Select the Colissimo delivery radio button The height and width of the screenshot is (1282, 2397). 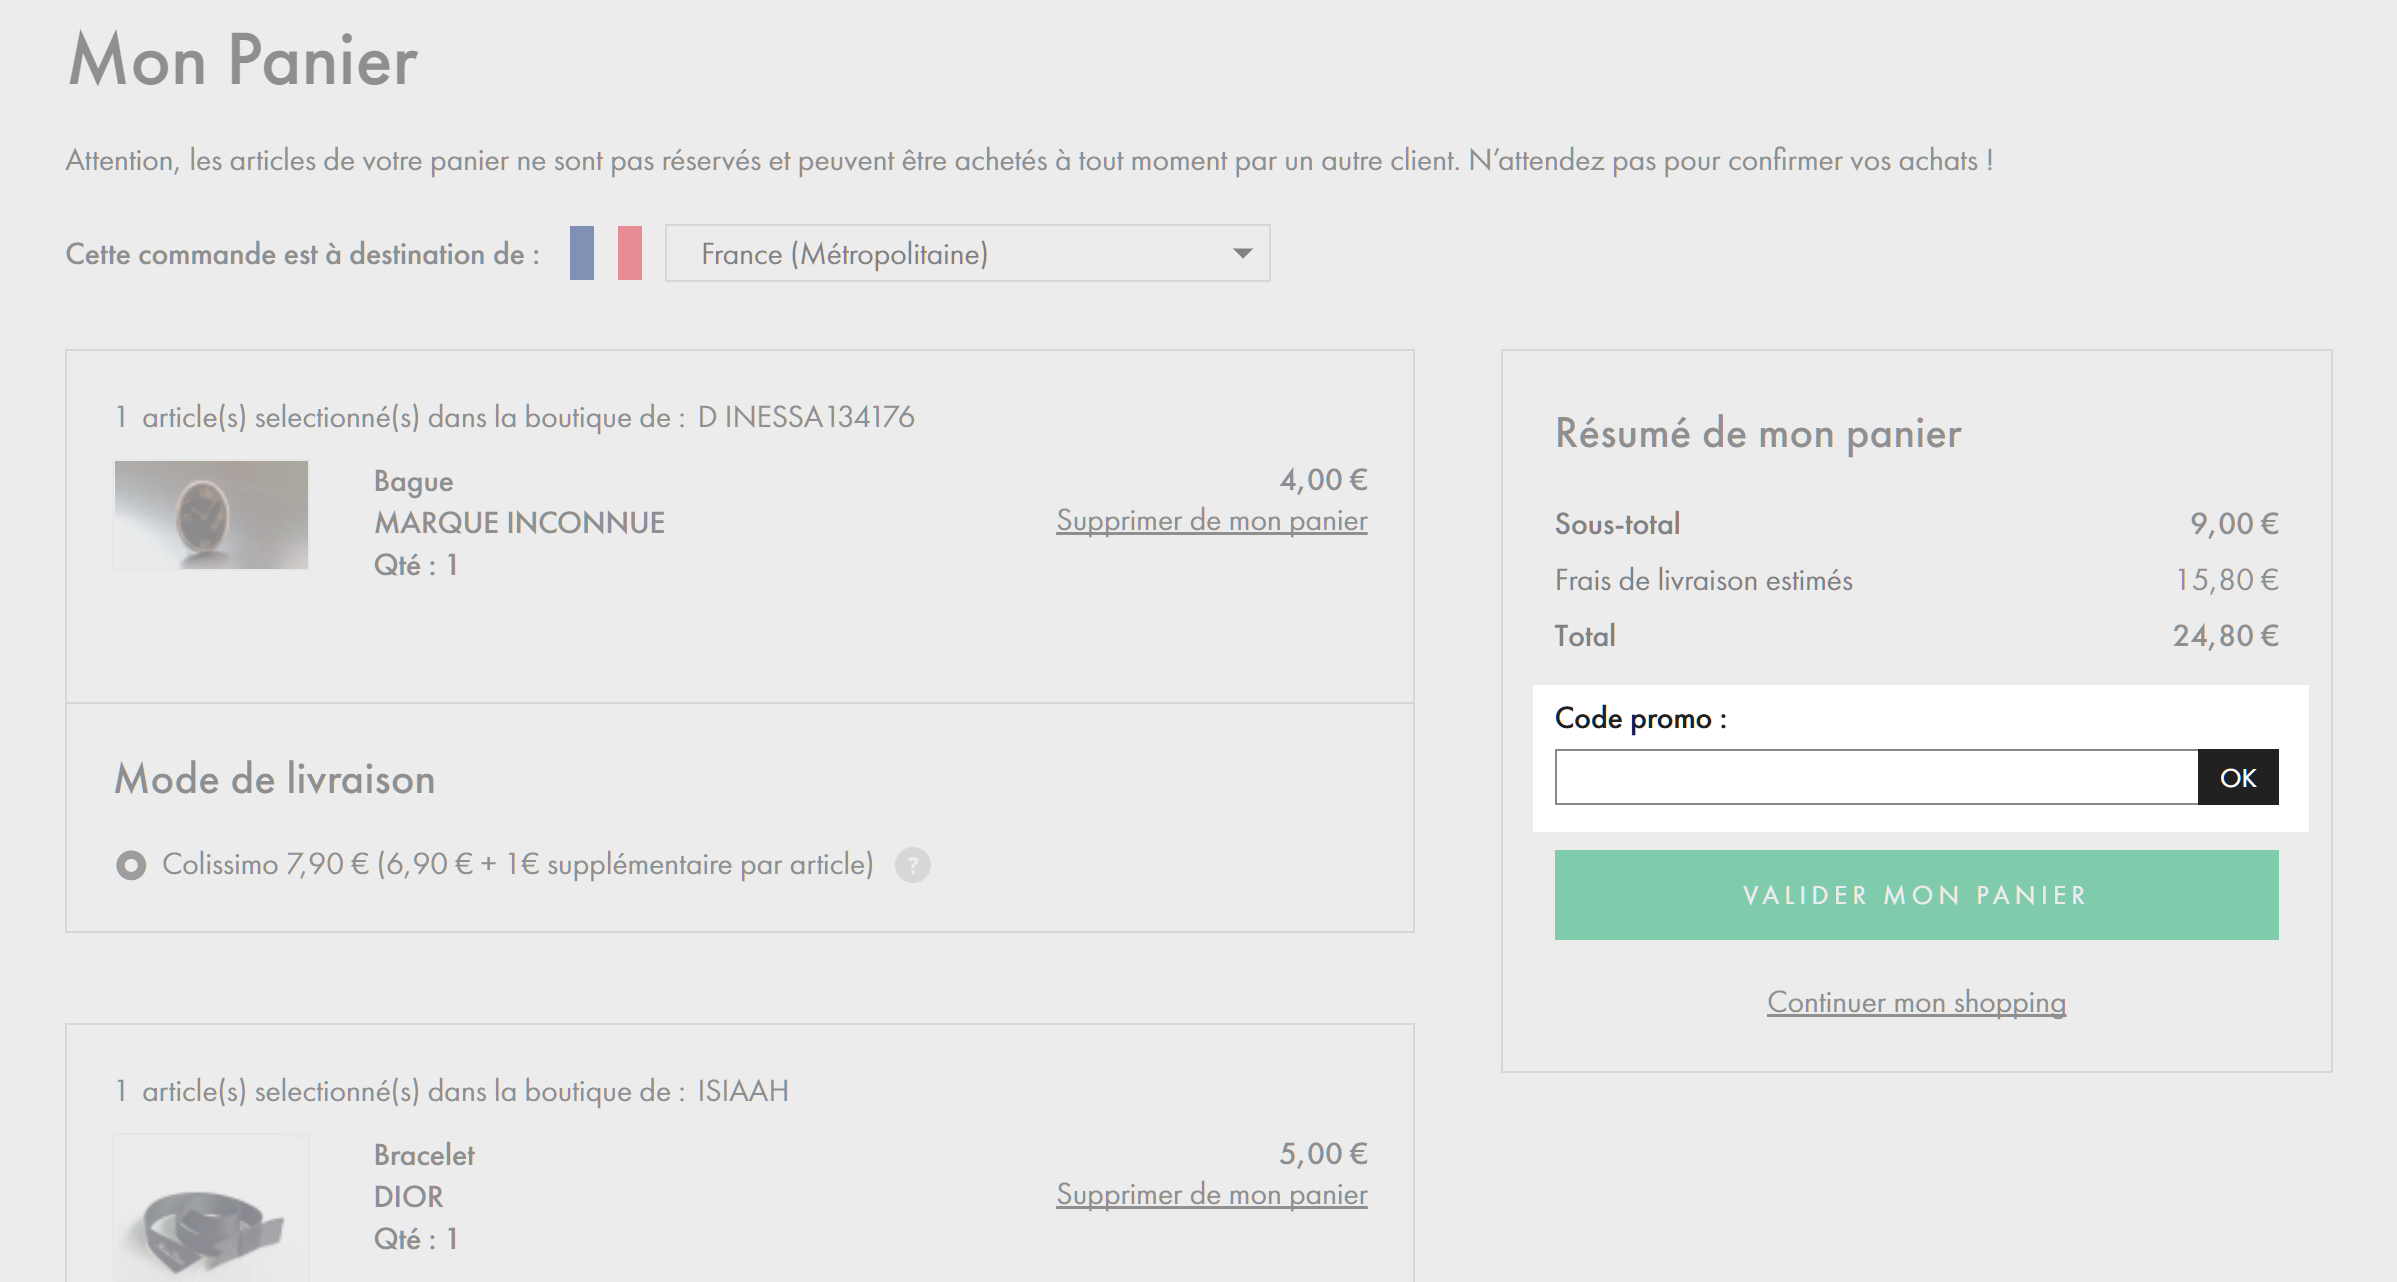[x=131, y=865]
